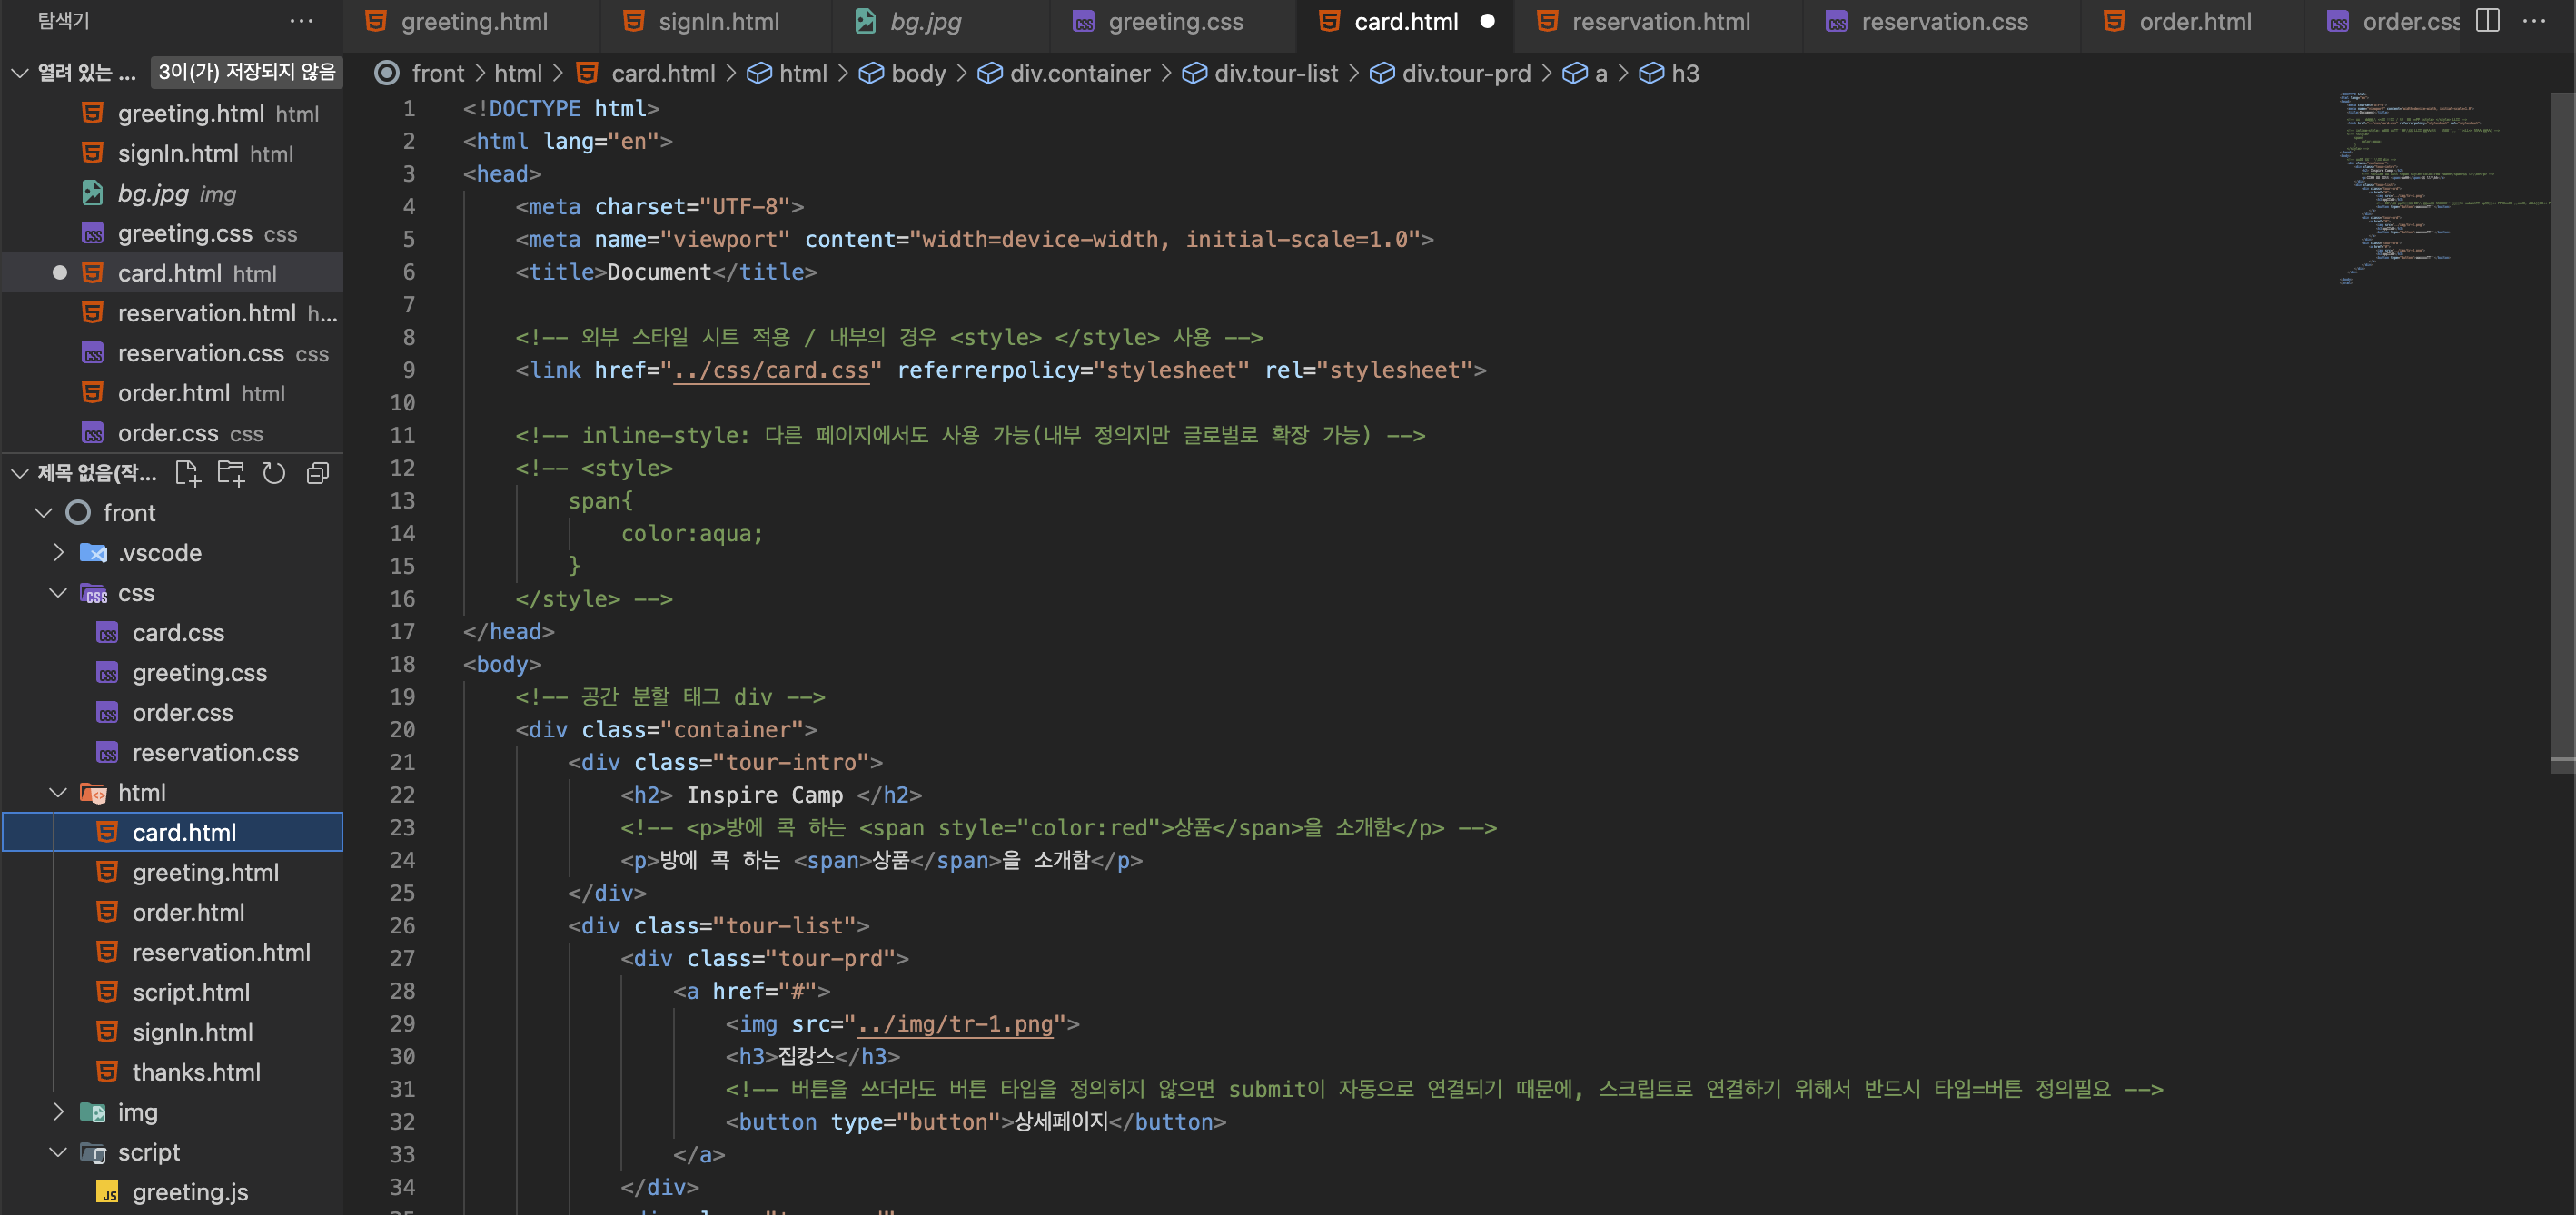Click the script folder icon
This screenshot has height=1215, width=2576.
(x=93, y=1152)
